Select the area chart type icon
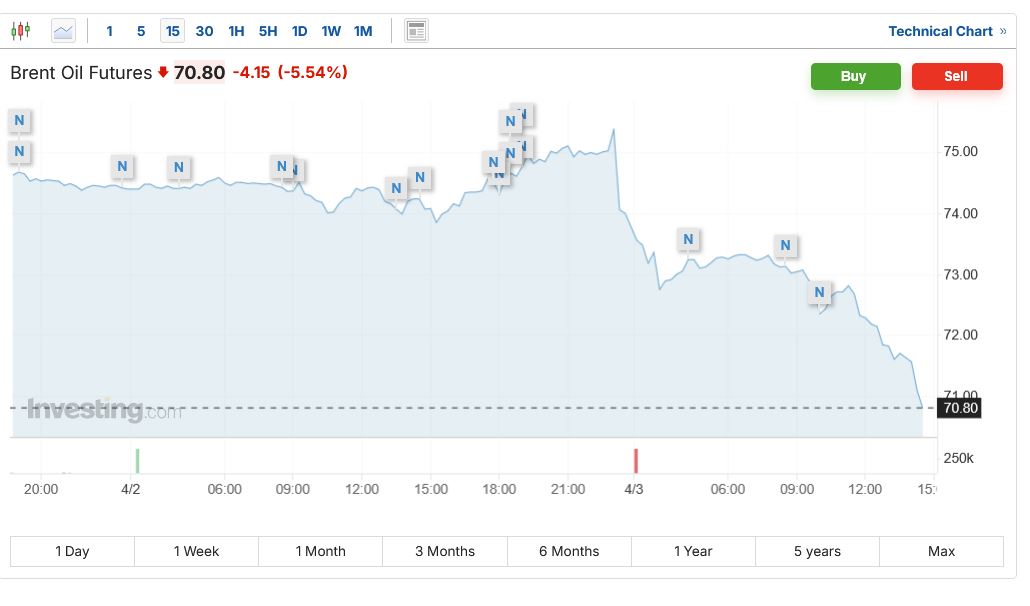This screenshot has width=1030, height=606. click(x=63, y=31)
